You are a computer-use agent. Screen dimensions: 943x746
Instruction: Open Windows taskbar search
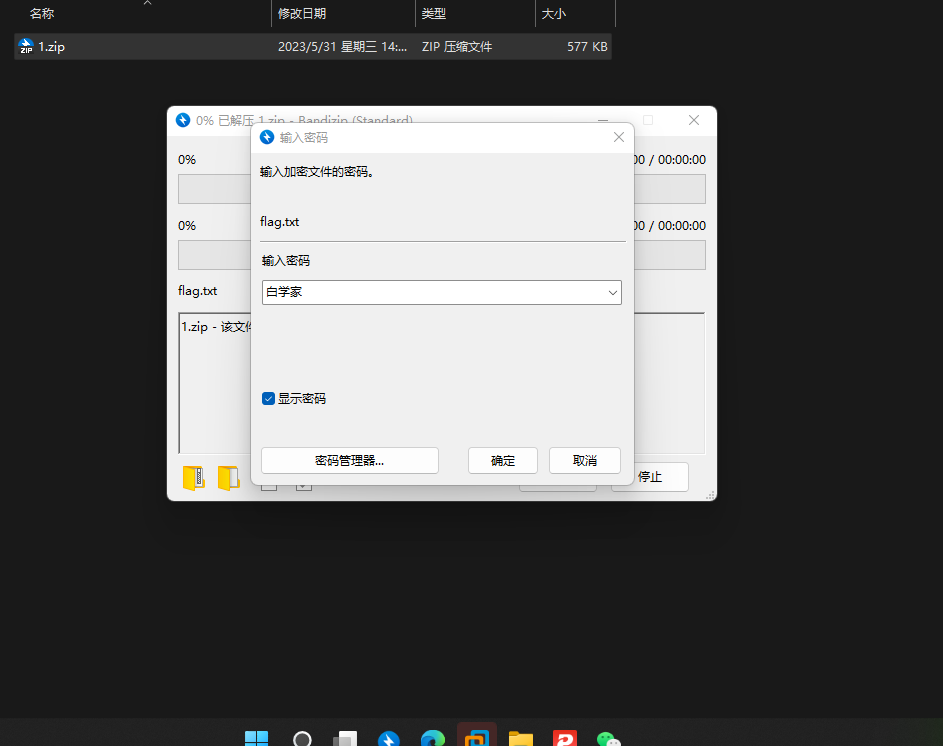[302, 738]
